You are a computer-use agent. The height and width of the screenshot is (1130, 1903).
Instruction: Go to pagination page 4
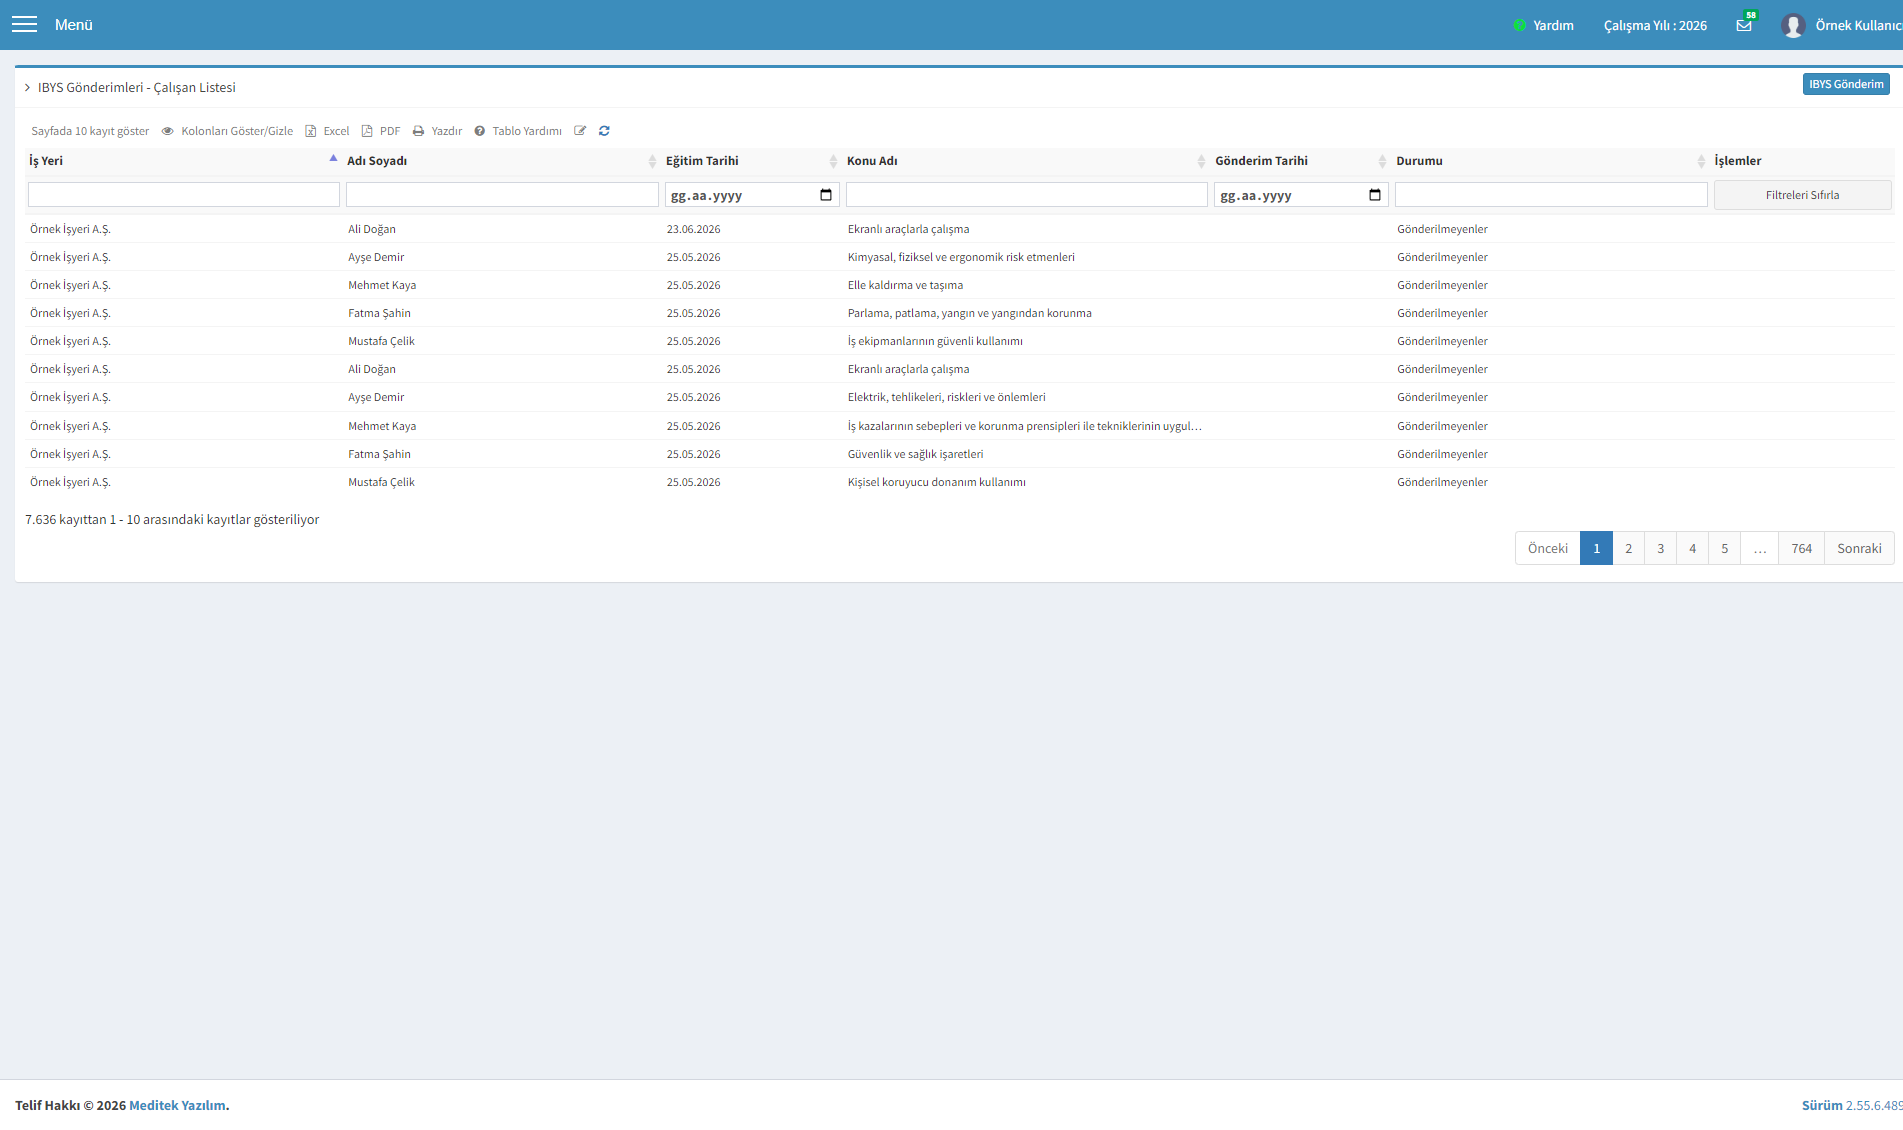(1692, 548)
